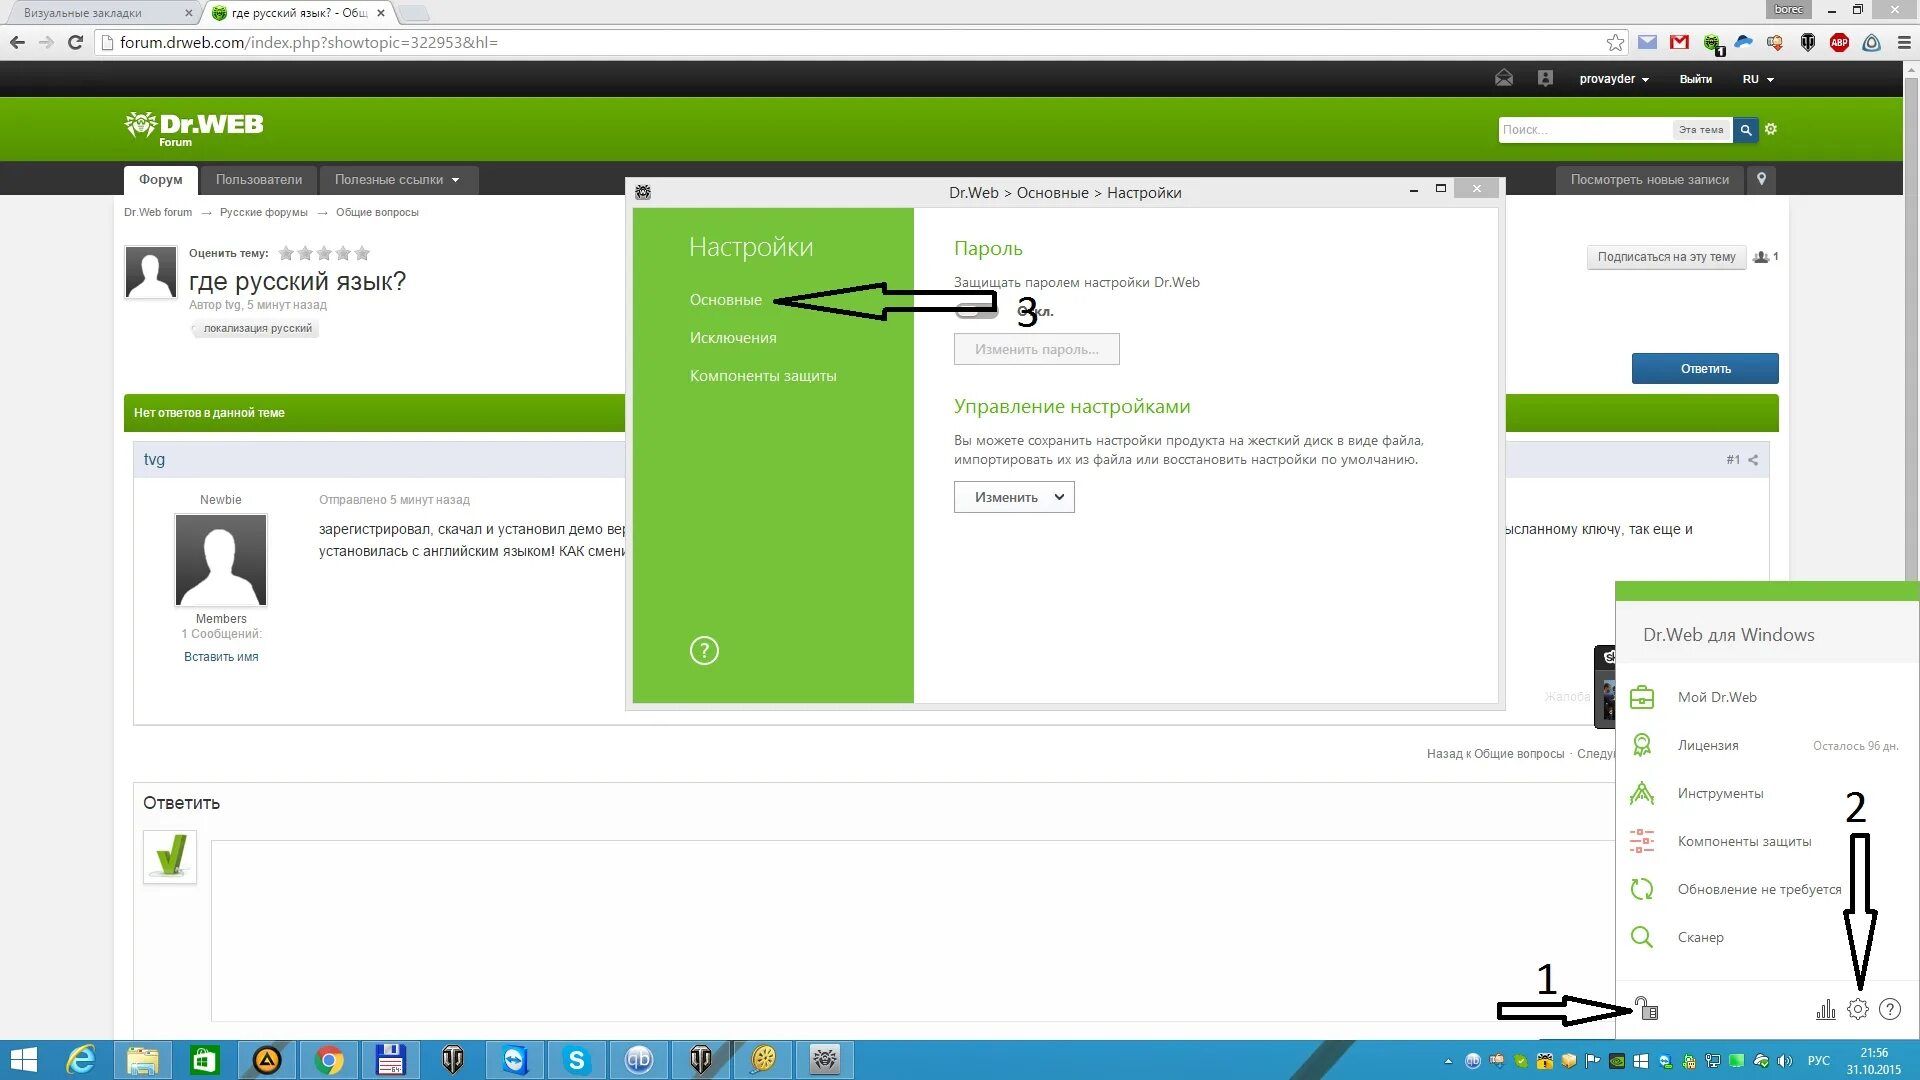1920x1080 pixels.
Task: Click volume speaker tray icon
Action: pyautogui.click(x=1785, y=1061)
